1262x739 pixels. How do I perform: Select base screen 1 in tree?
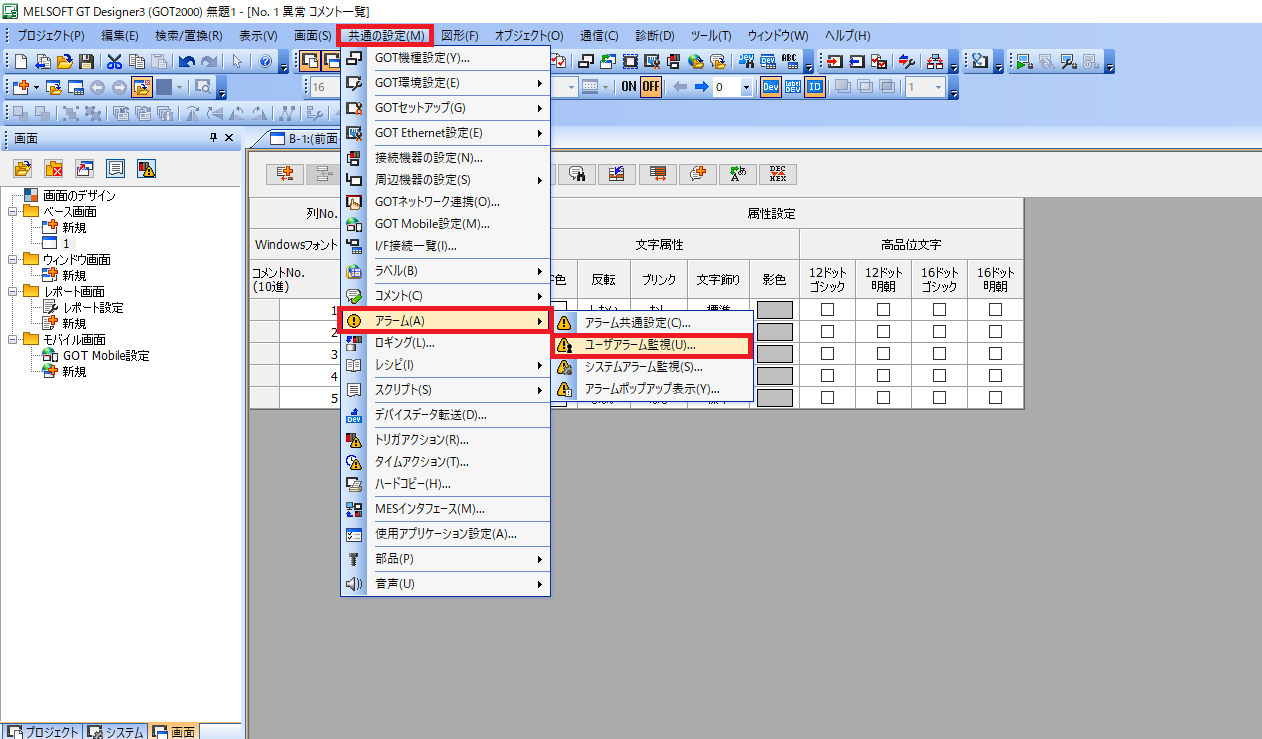point(67,243)
